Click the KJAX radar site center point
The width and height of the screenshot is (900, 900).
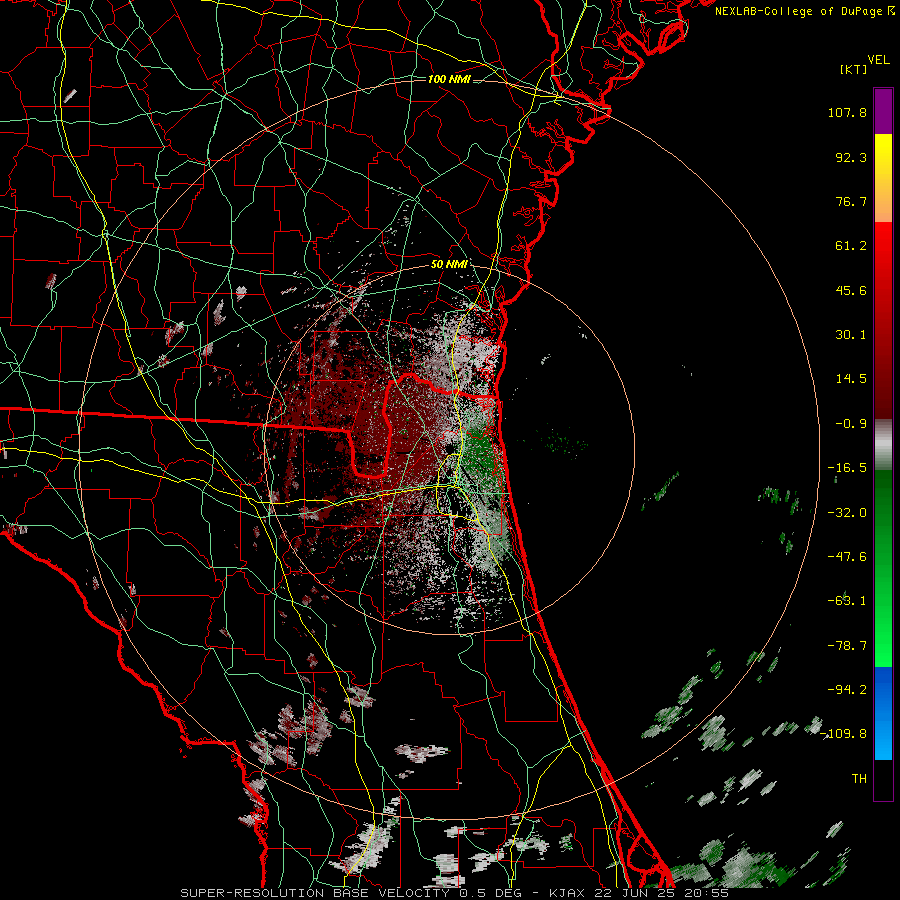[450, 448]
